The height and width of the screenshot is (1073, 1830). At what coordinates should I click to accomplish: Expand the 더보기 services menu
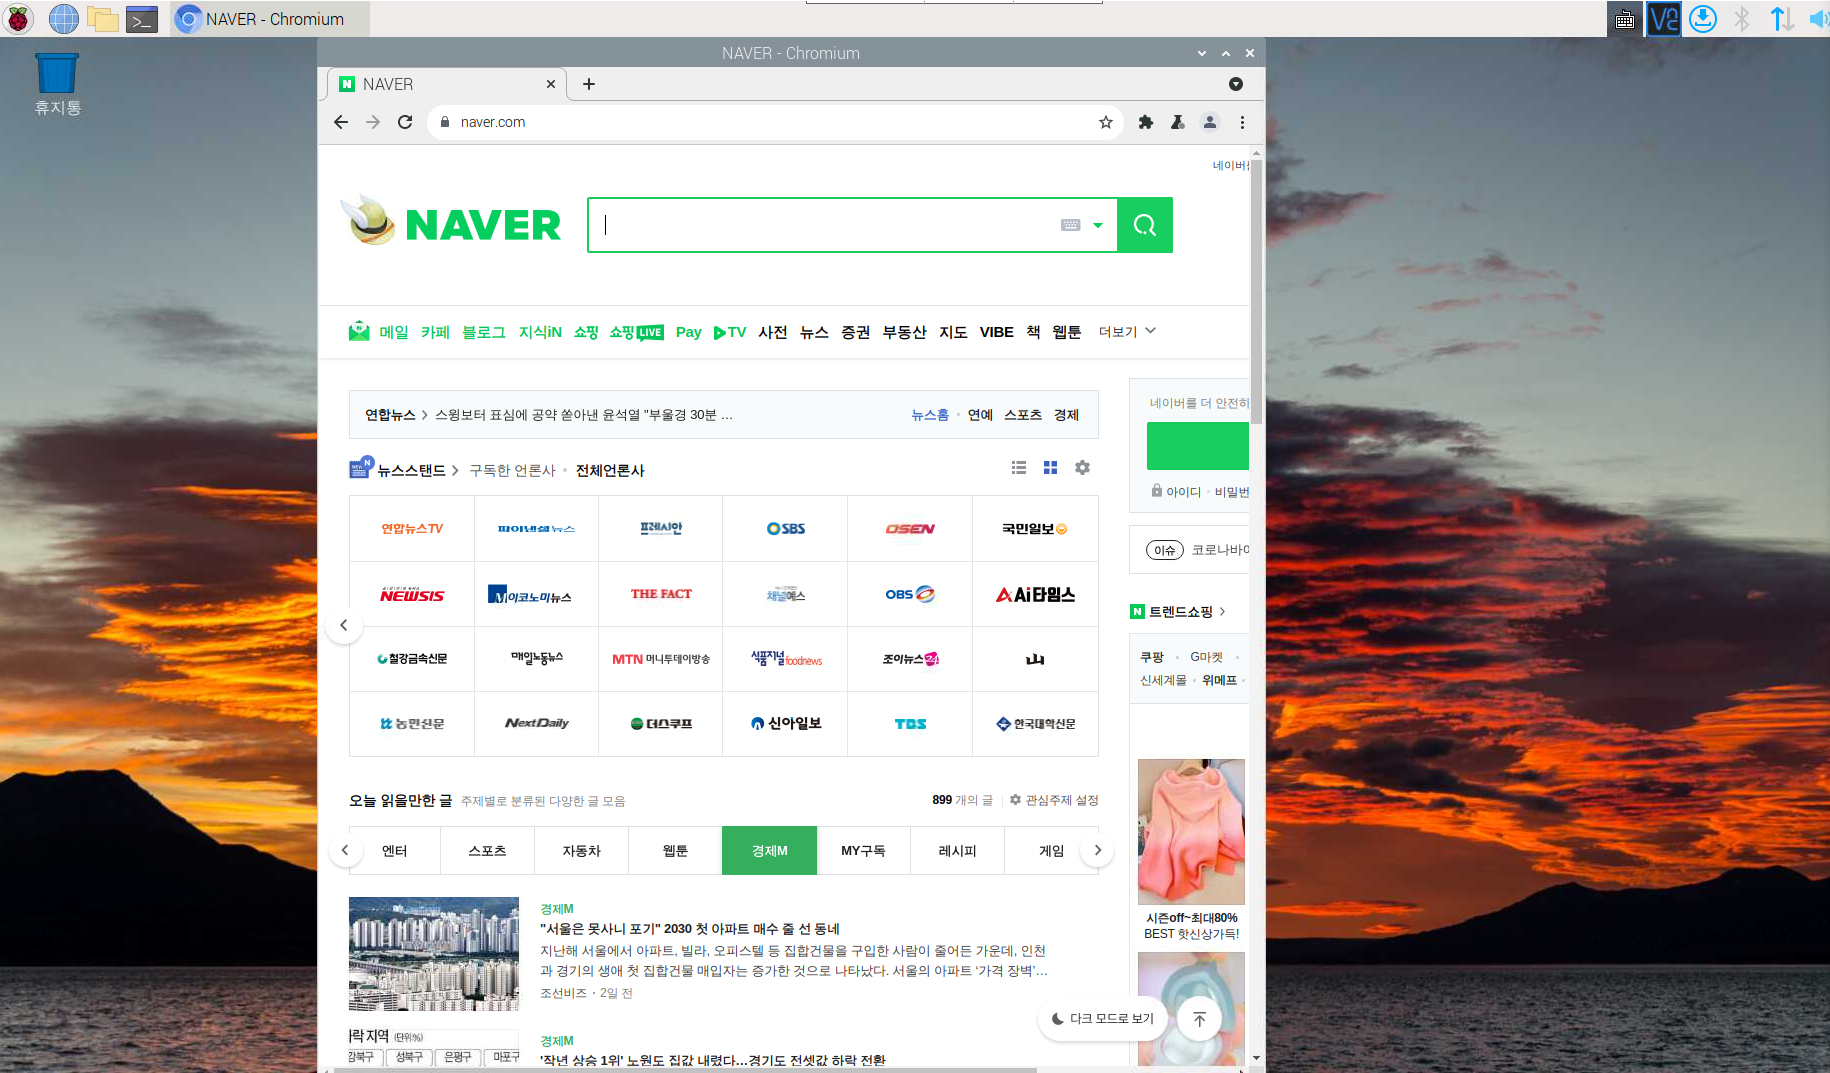1127,331
